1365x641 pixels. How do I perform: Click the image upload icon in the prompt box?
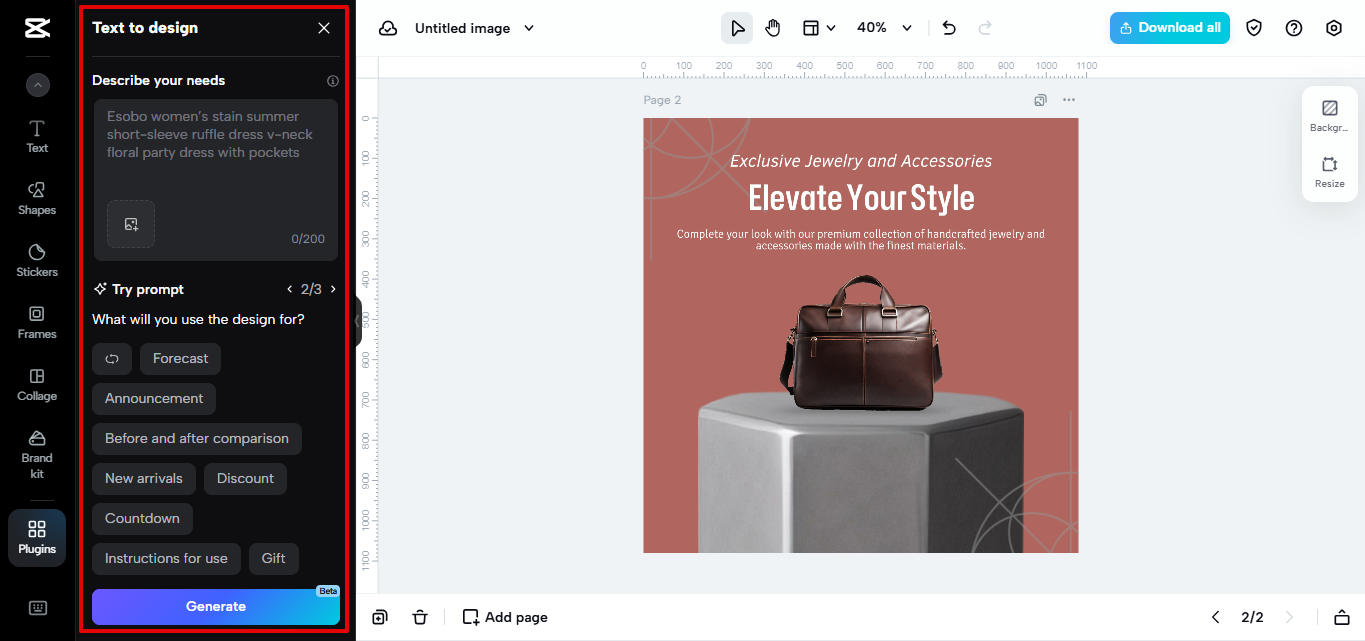pyautogui.click(x=131, y=224)
